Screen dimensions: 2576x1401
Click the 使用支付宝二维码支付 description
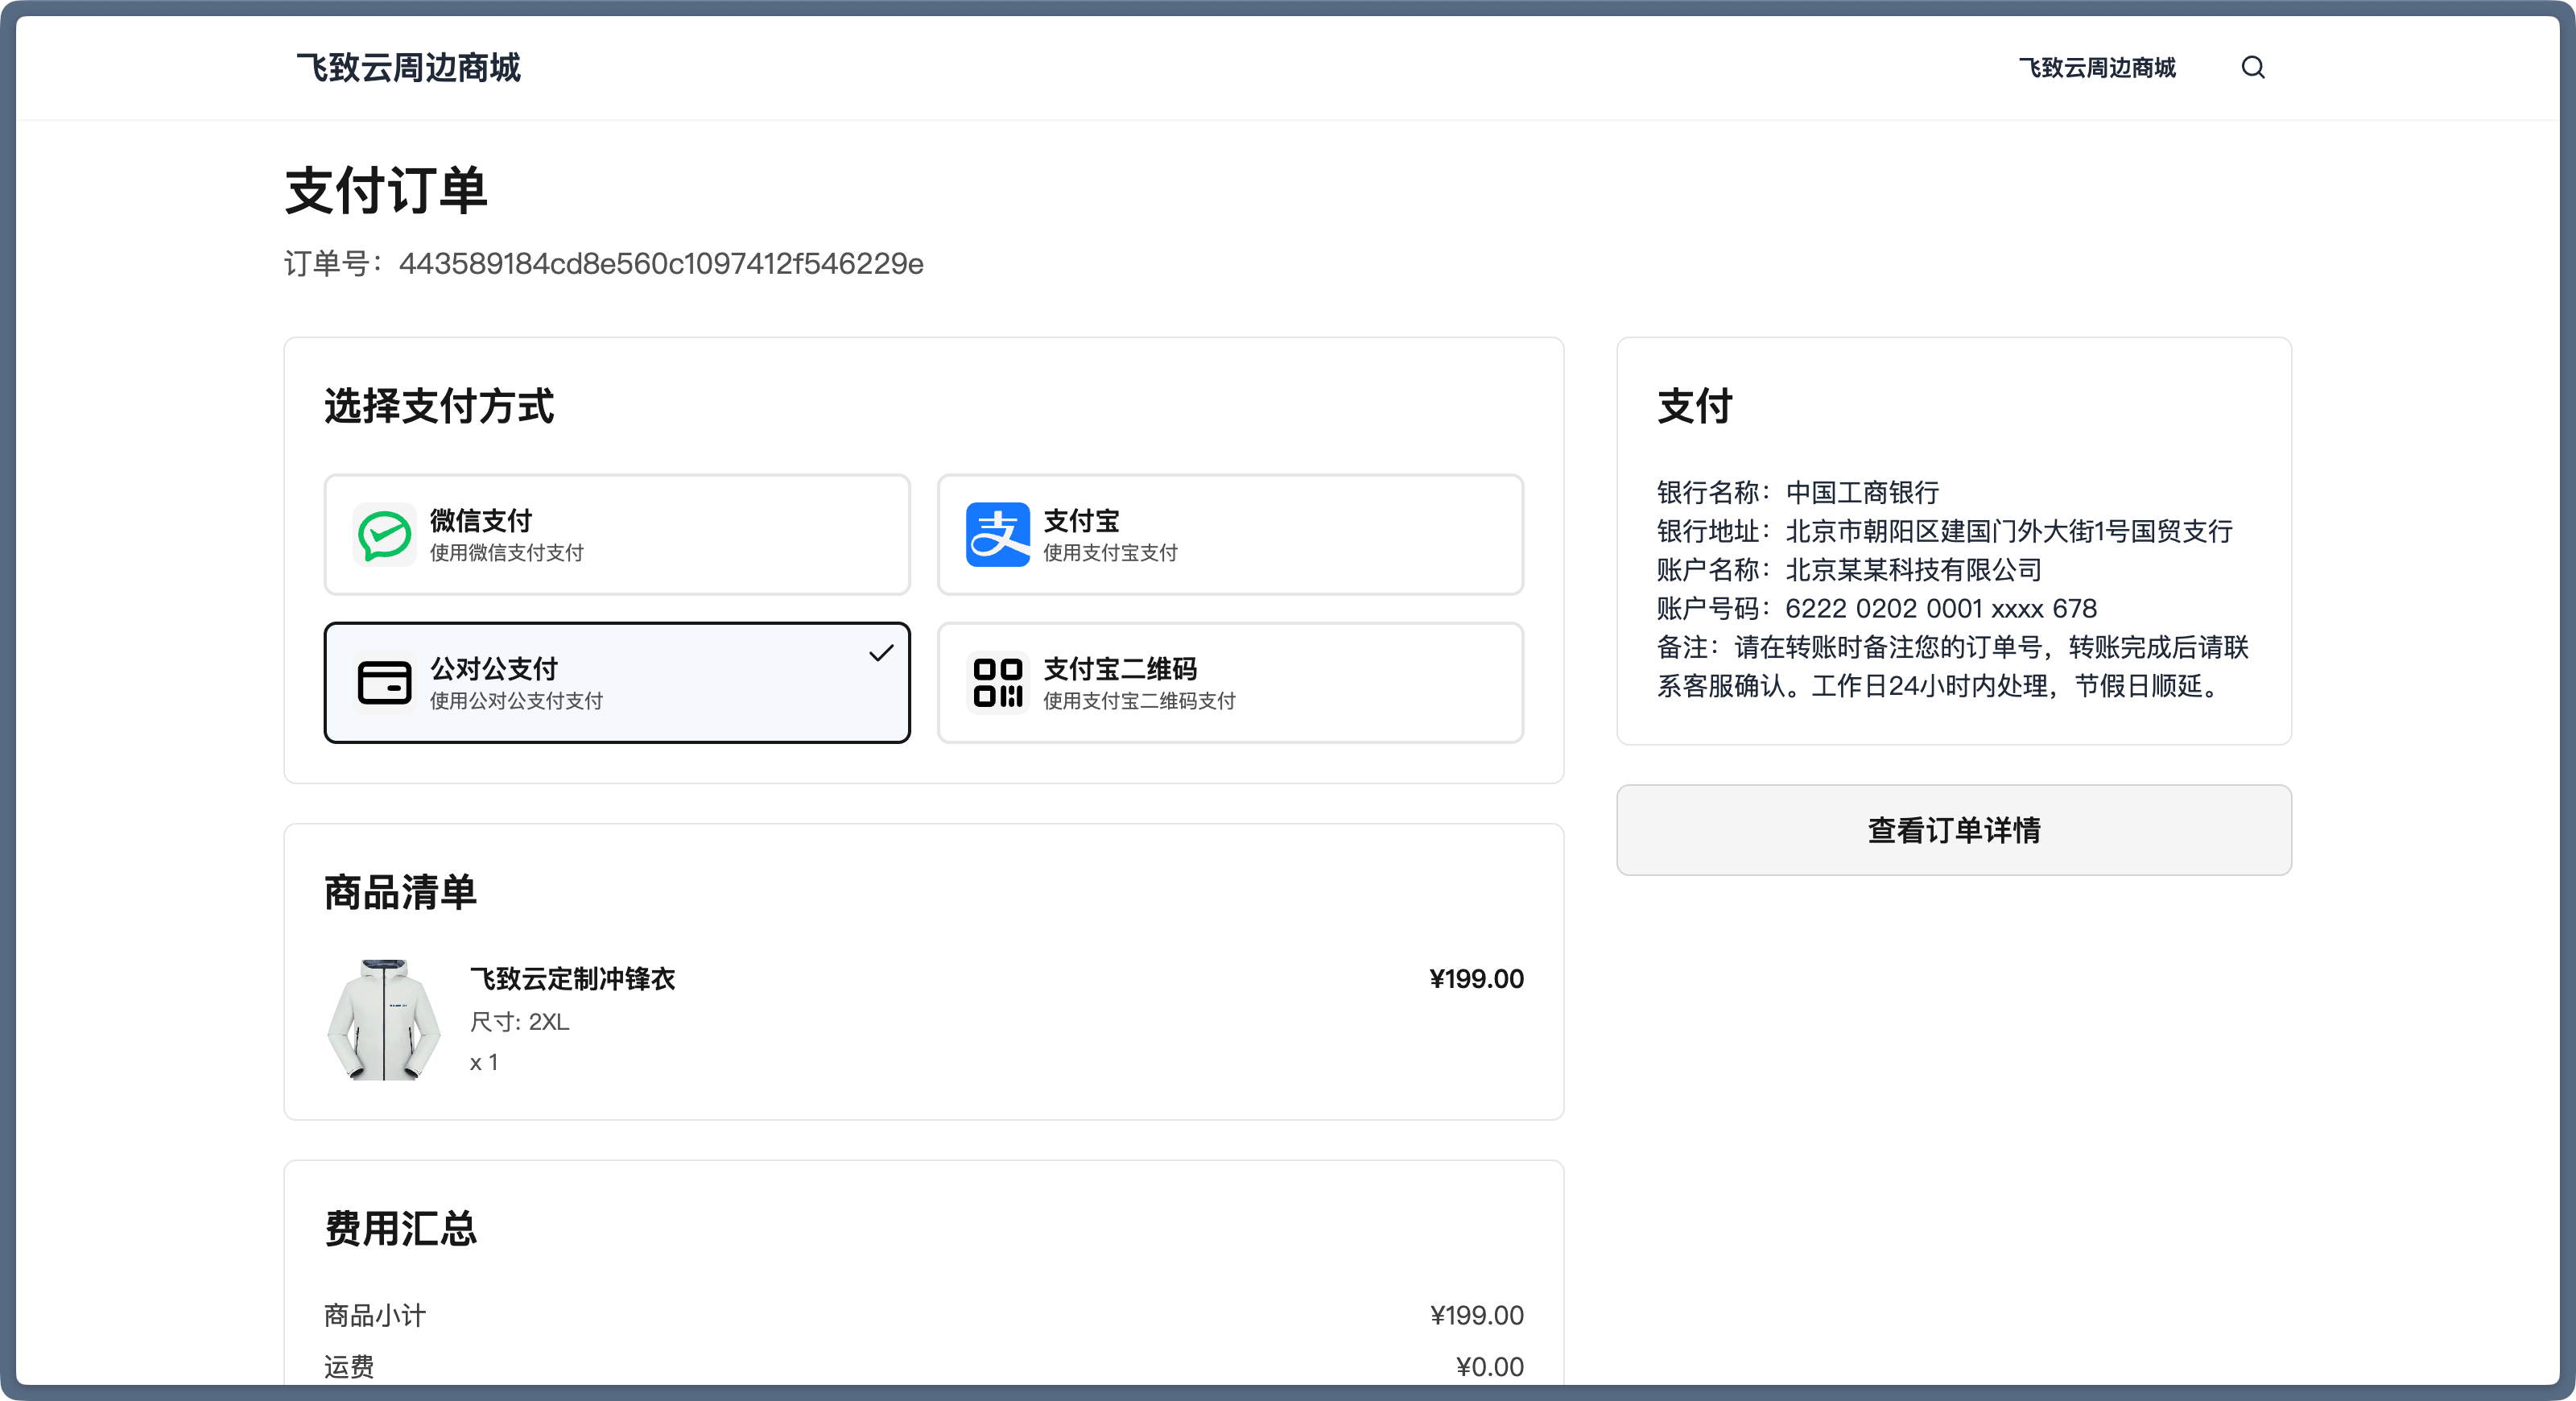point(1139,701)
